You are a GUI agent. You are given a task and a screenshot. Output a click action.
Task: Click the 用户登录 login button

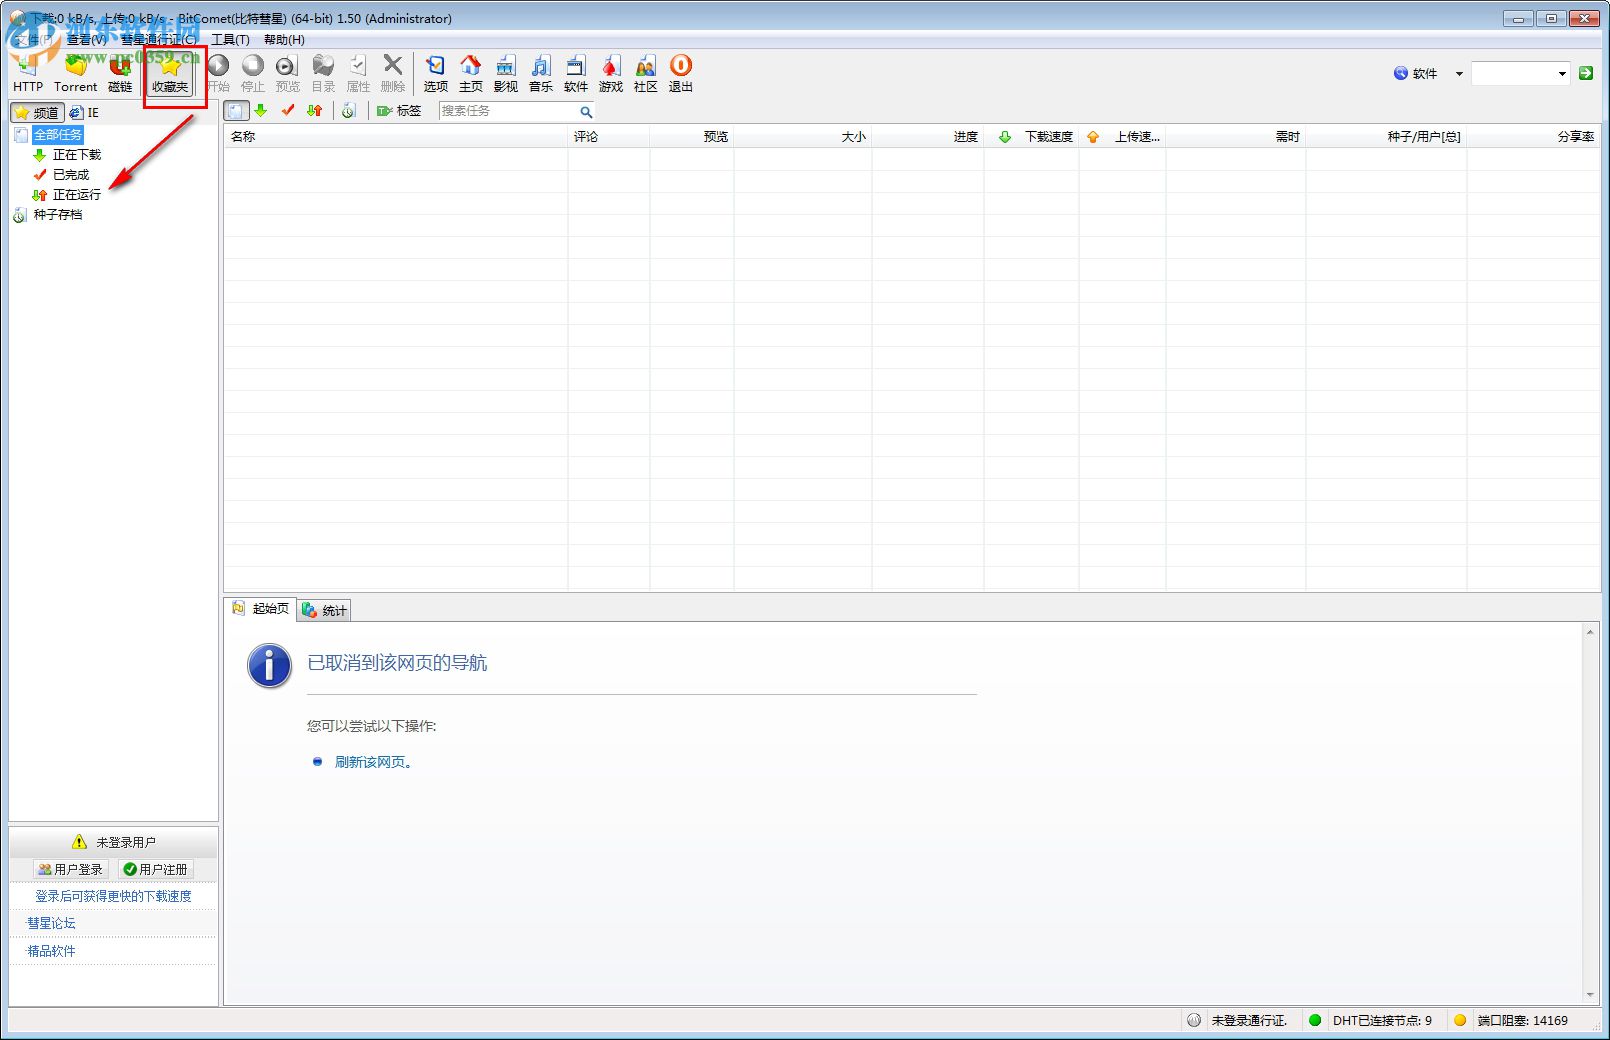[70, 869]
